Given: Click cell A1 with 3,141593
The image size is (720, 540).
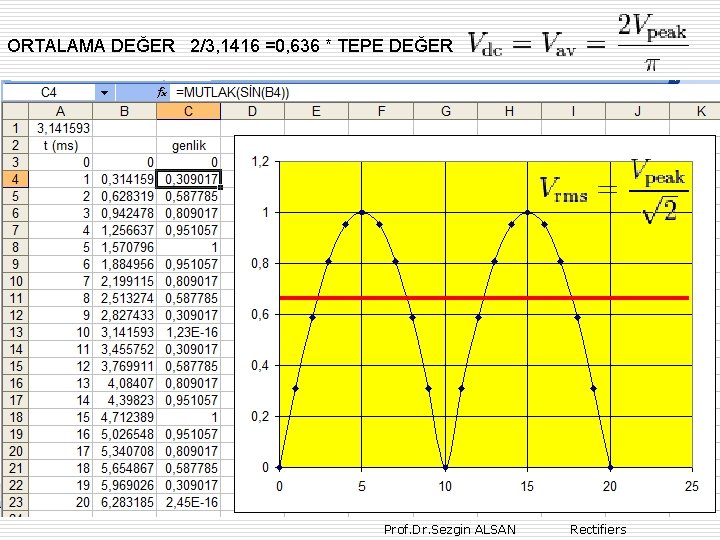Looking at the screenshot, I should [x=61, y=128].
